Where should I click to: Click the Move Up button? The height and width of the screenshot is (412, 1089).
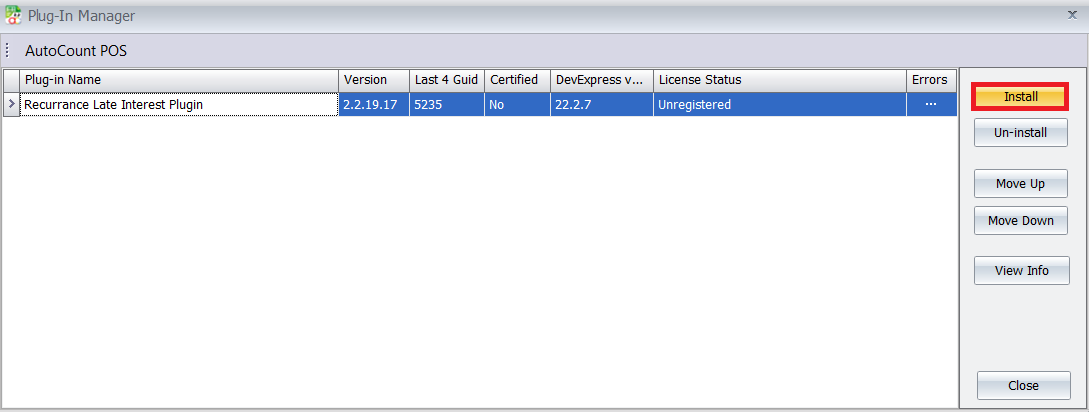[1020, 184]
